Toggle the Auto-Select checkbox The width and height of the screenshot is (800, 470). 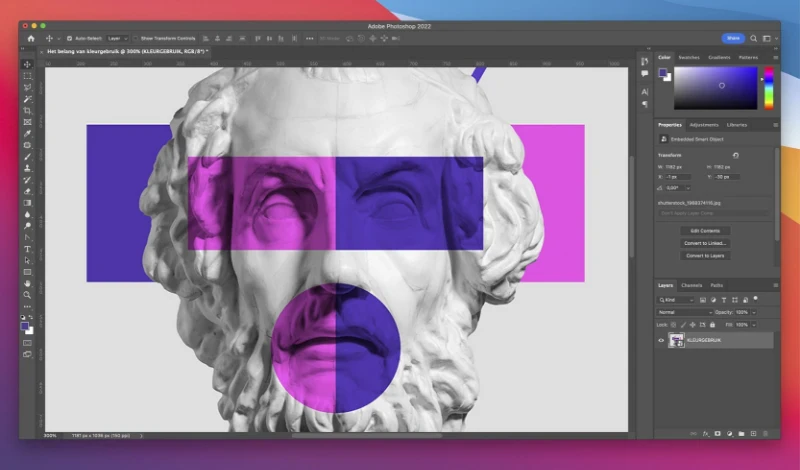[x=69, y=38]
